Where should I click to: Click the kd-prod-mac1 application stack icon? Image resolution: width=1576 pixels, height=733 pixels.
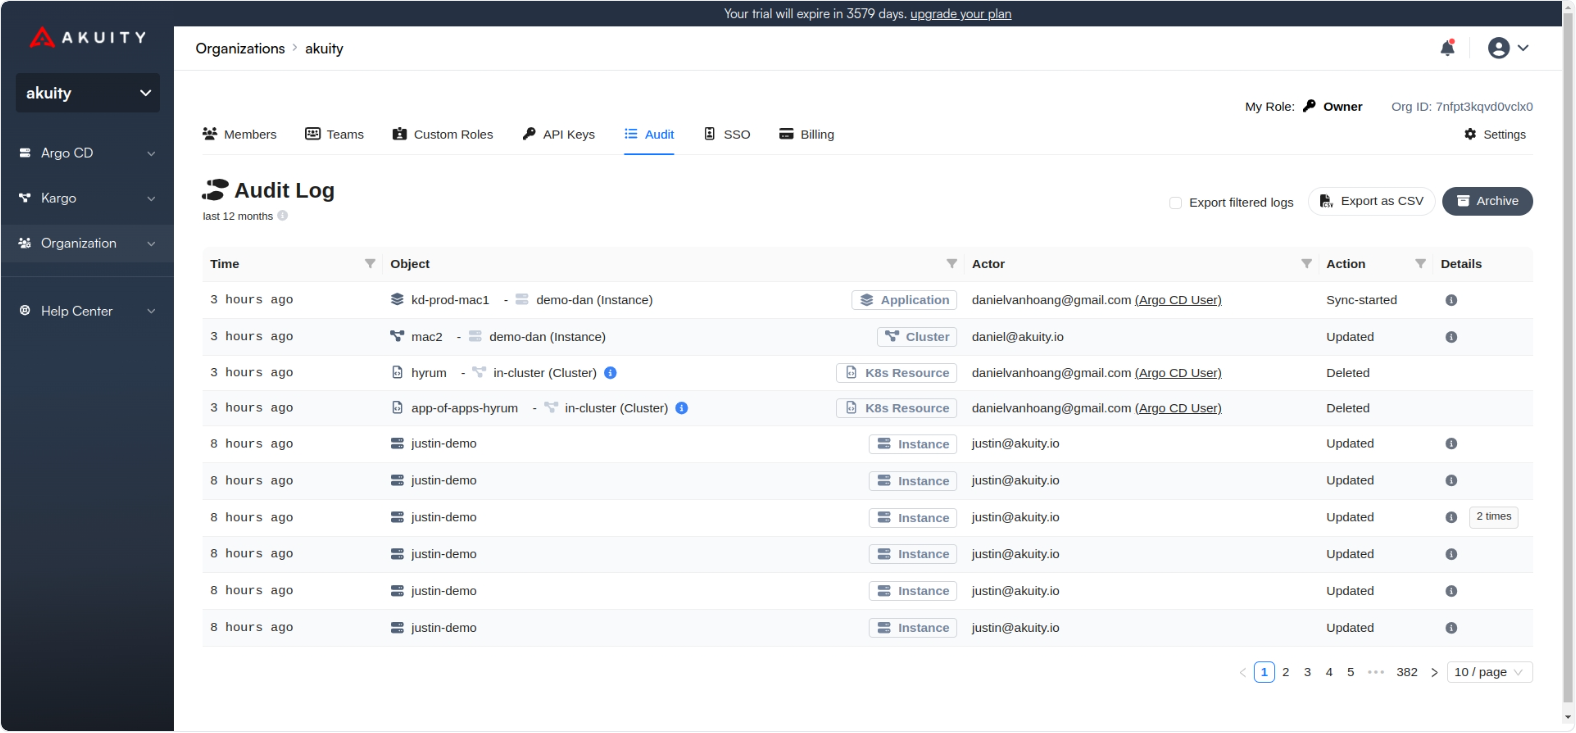(x=397, y=300)
